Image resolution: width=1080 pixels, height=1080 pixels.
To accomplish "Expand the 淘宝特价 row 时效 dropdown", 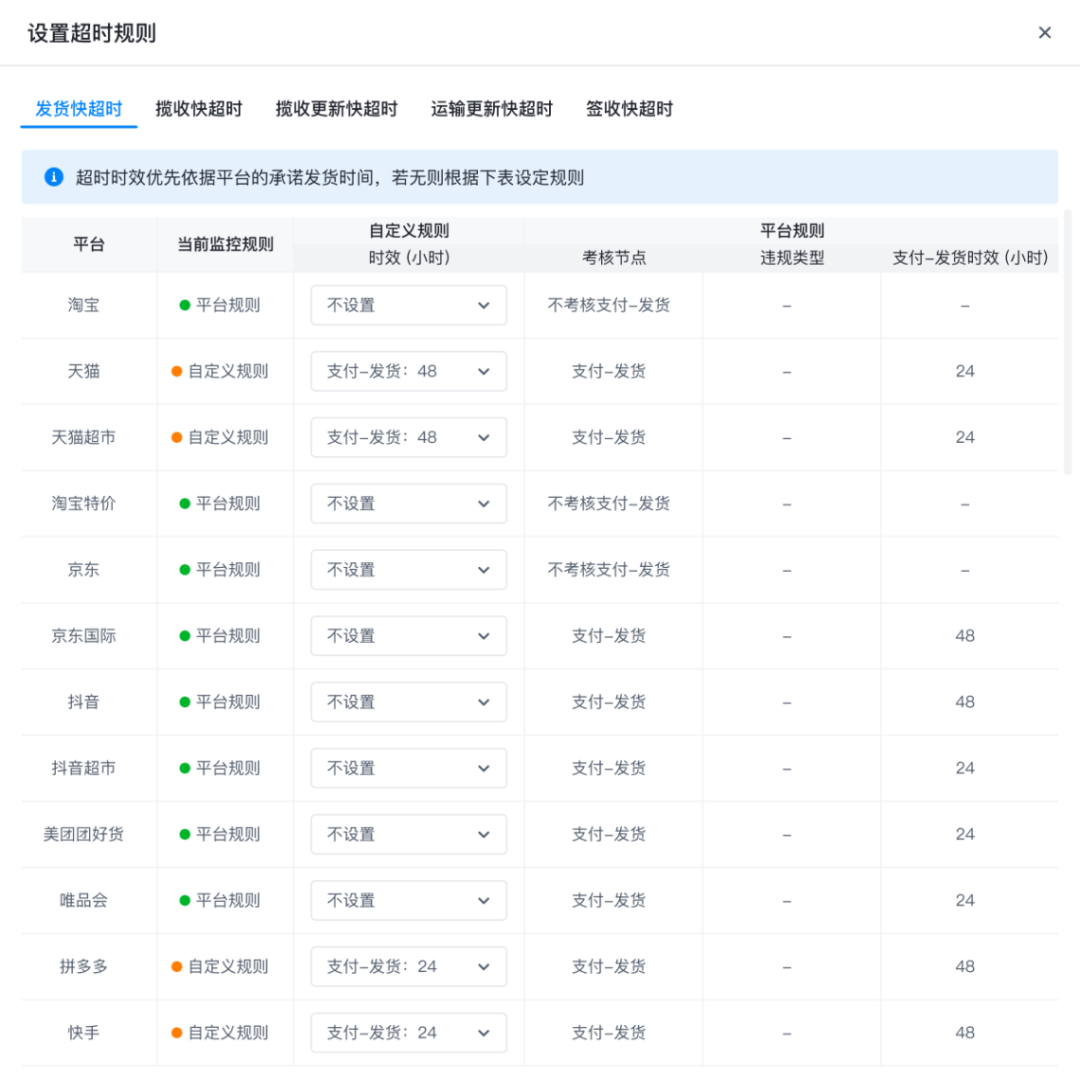I will click(408, 503).
